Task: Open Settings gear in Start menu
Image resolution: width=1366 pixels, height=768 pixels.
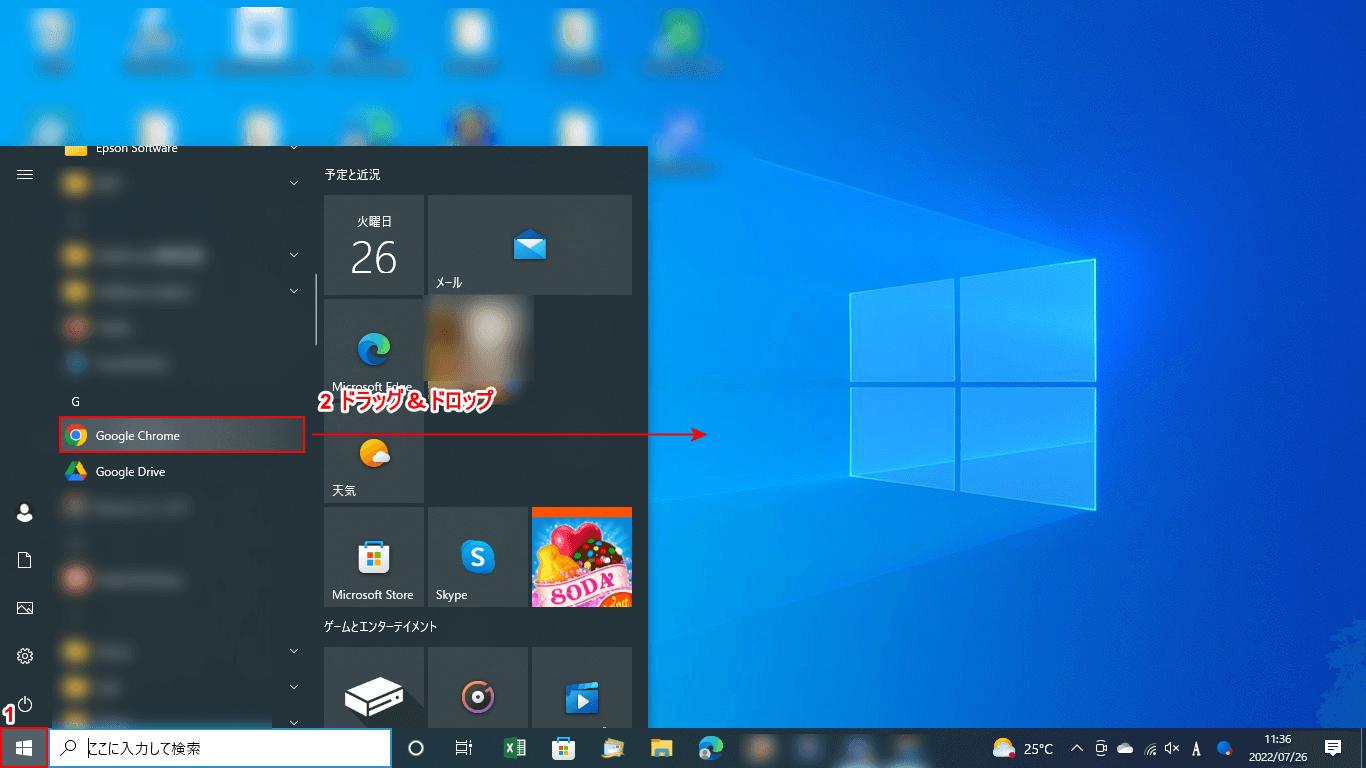Action: pos(25,656)
